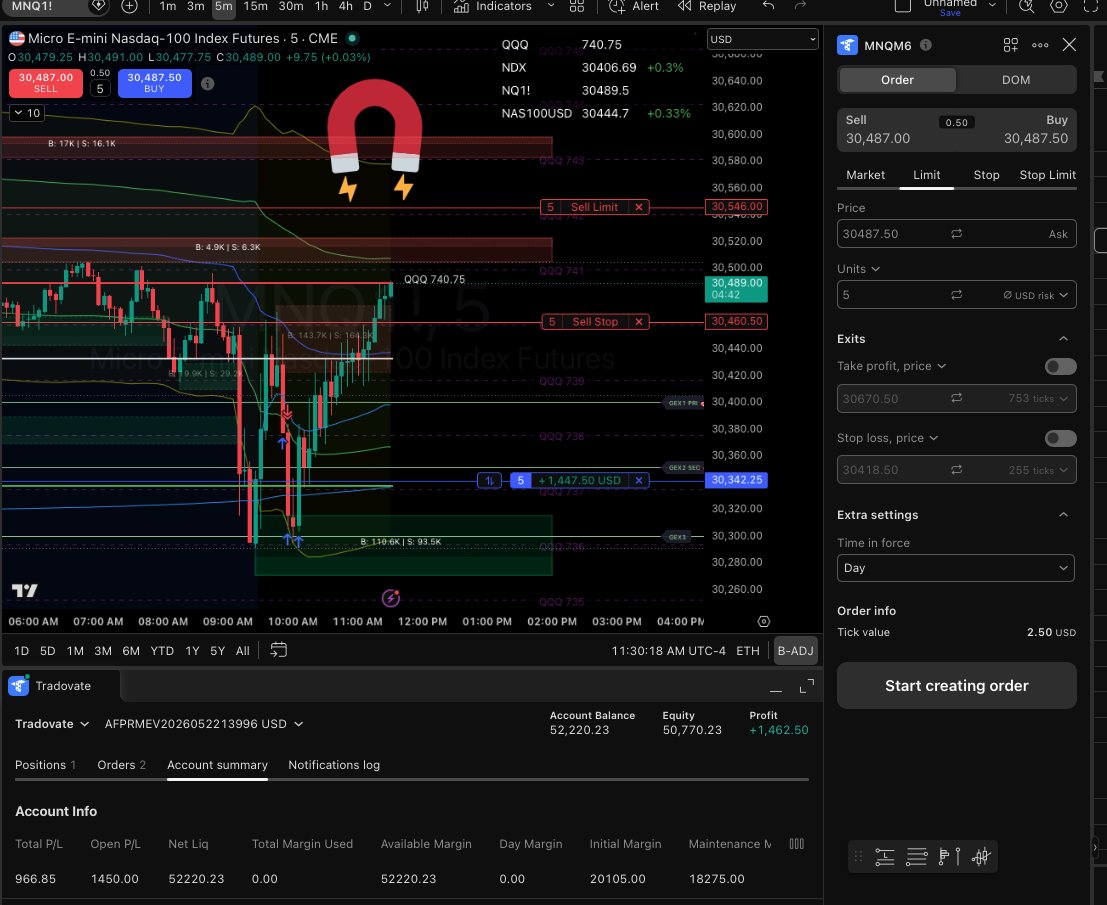1107x905 pixels.
Task: Switch to the 15m timeframe
Action: click(256, 6)
